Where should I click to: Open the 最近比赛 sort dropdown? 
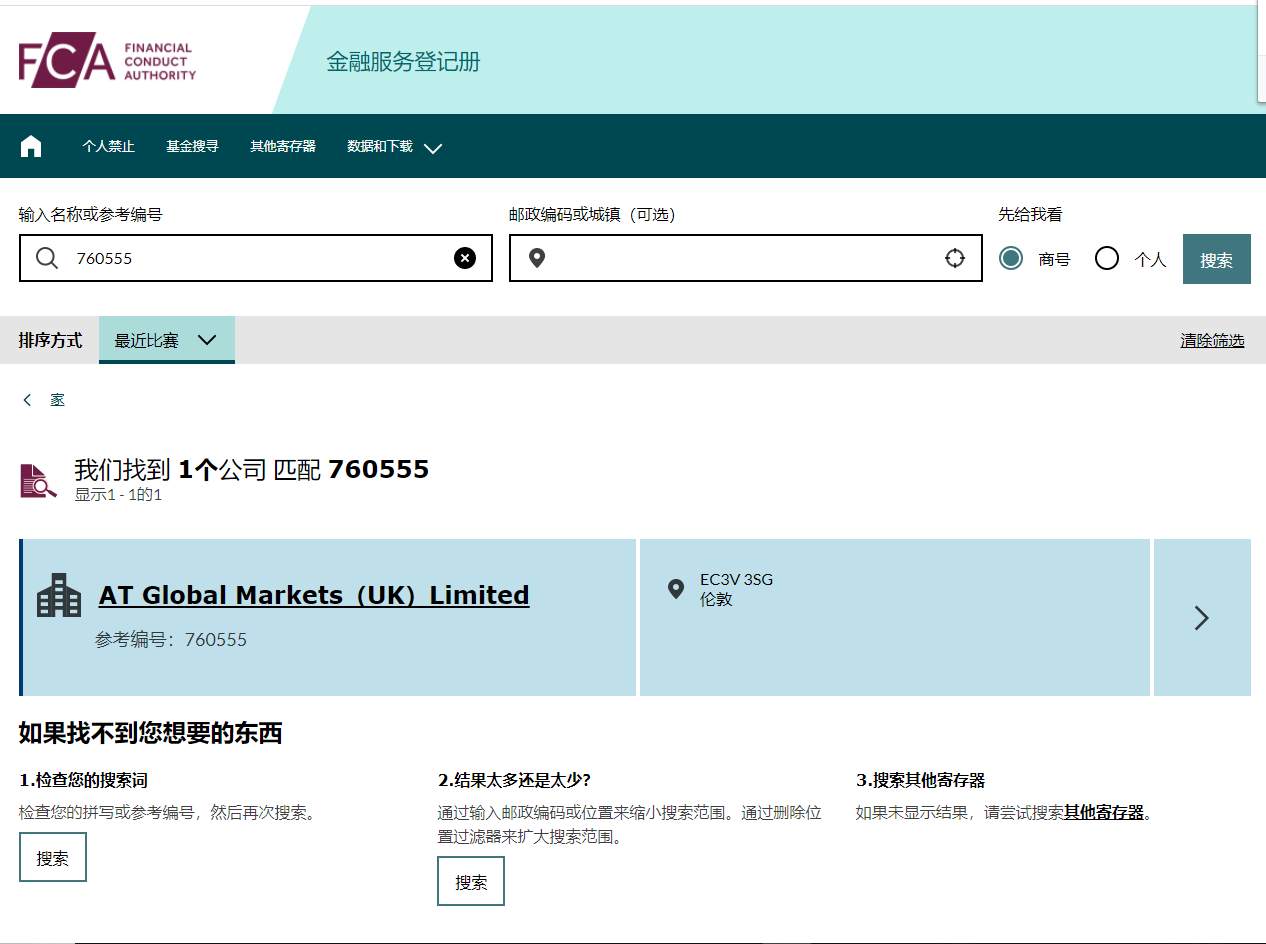166,340
